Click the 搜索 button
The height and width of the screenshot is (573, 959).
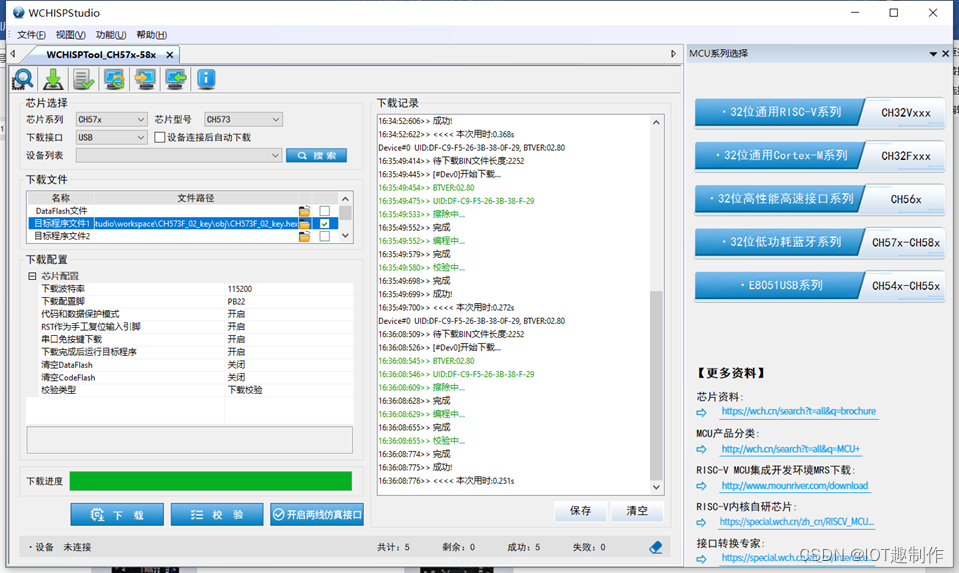(316, 155)
